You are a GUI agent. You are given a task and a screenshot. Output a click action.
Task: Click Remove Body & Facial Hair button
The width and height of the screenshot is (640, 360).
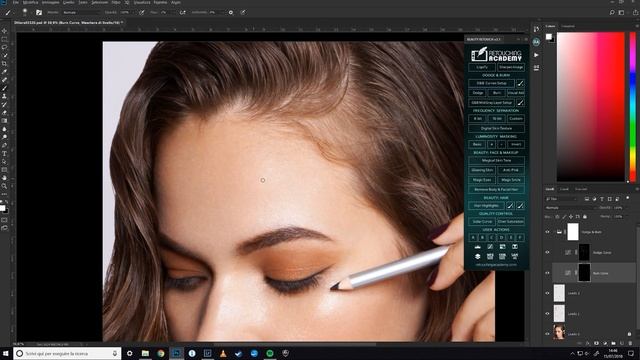point(496,189)
